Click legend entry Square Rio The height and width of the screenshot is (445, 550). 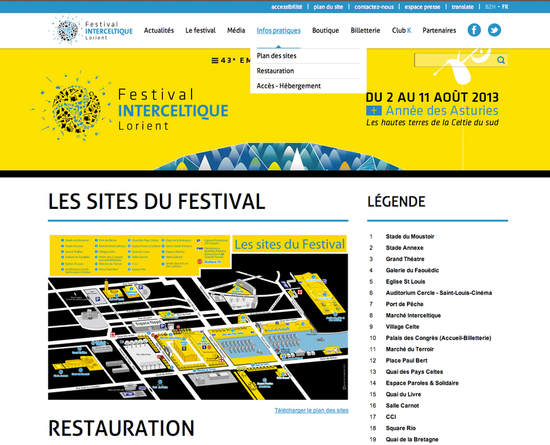[401, 428]
